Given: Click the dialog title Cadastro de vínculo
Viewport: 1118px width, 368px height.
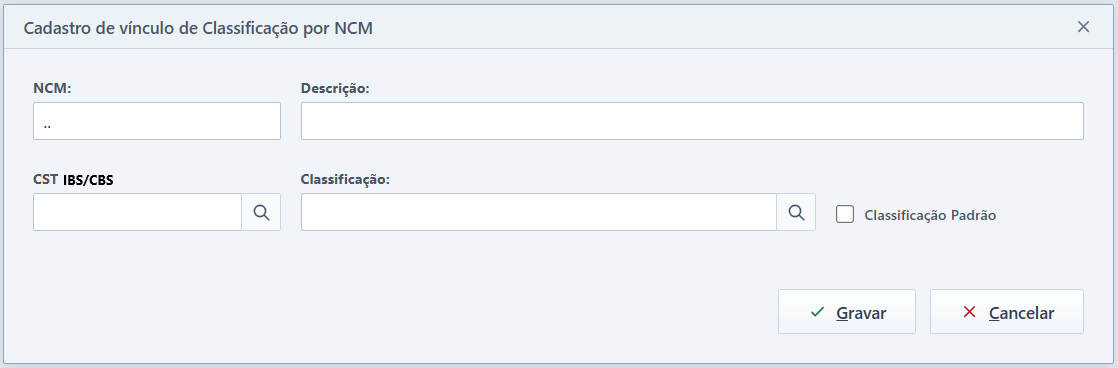Looking at the screenshot, I should pos(198,29).
